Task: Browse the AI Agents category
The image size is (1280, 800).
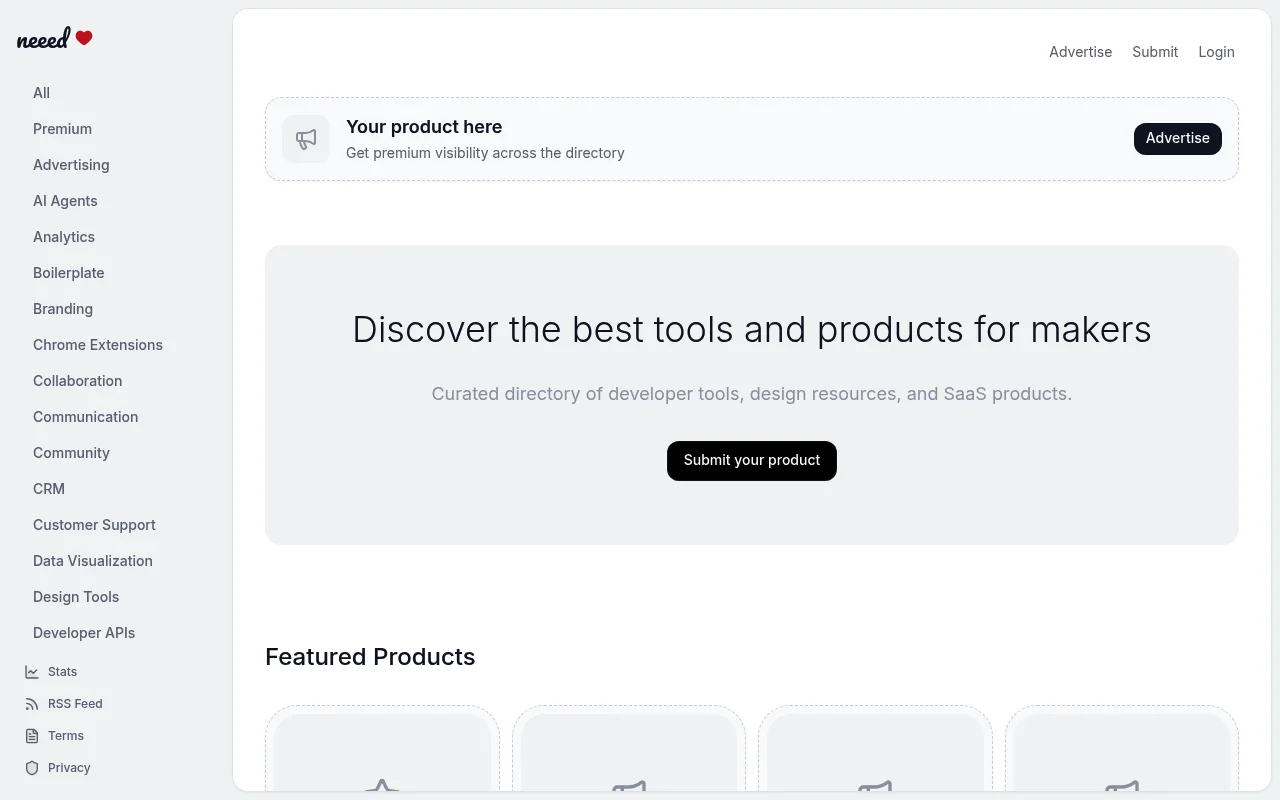Action: pyautogui.click(x=65, y=201)
